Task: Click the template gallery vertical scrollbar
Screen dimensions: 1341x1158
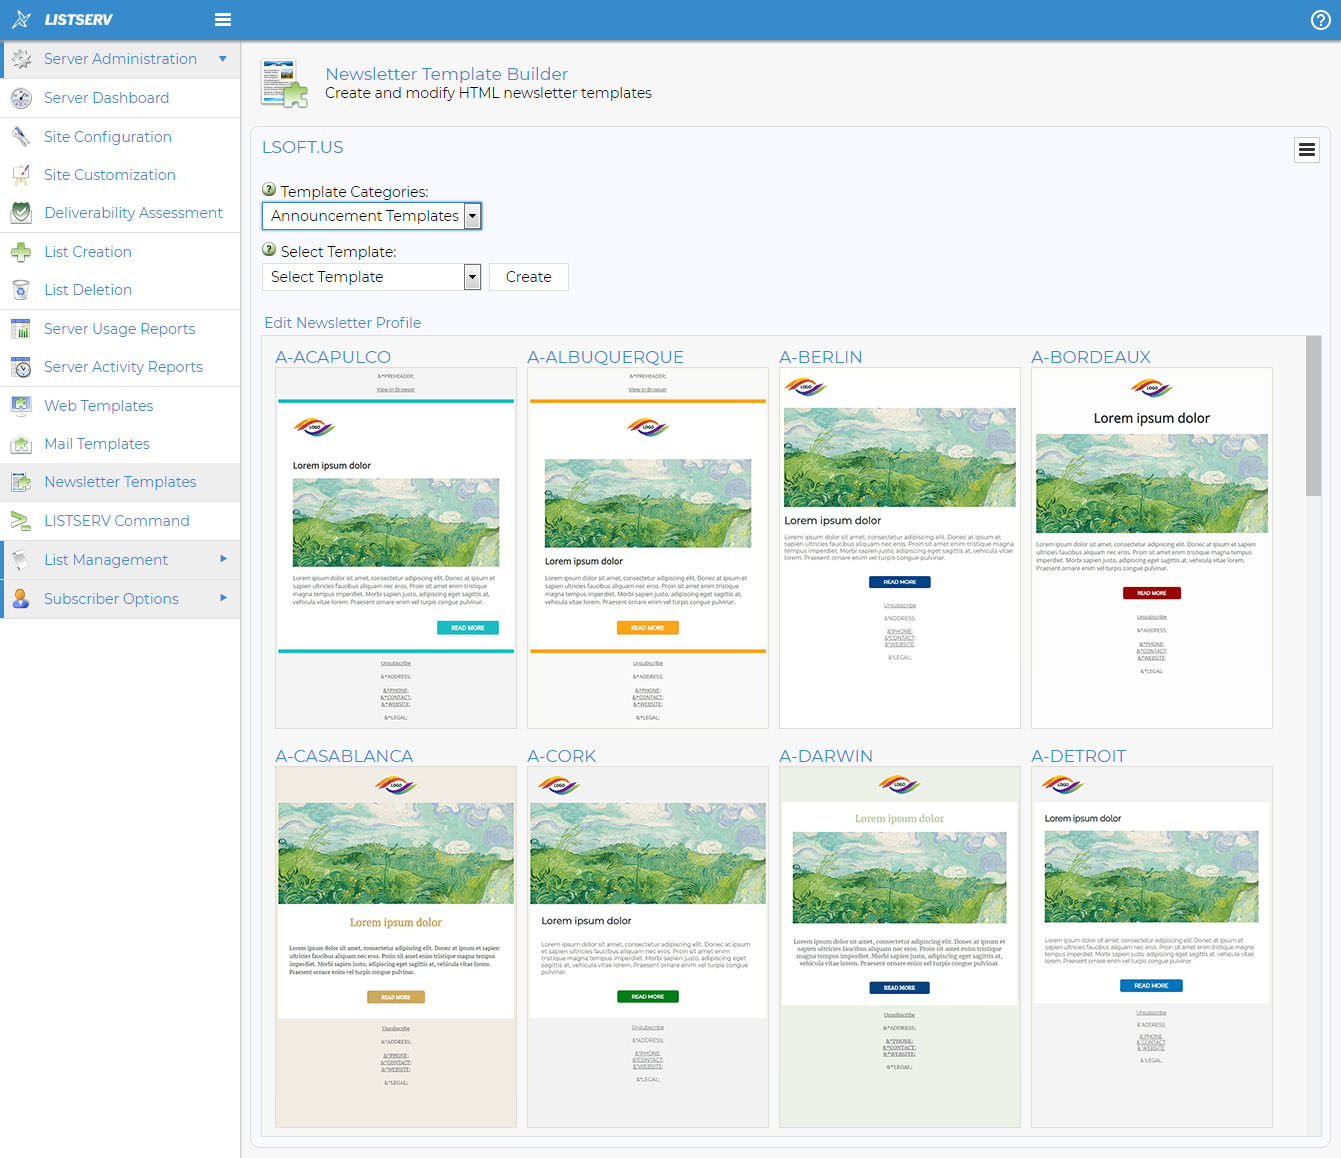Action: [x=1313, y=416]
